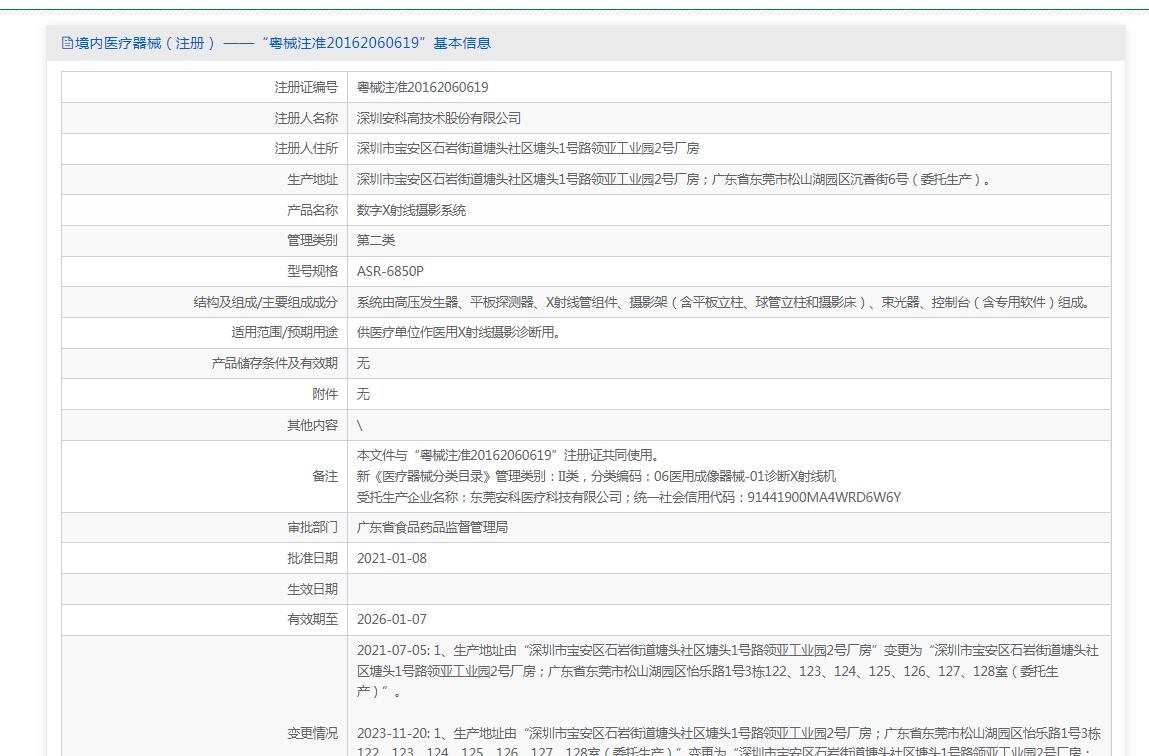The image size is (1149, 756).
Task: Click the social credit code 91441900MA4WRD6W6Y line
Action: point(629,497)
